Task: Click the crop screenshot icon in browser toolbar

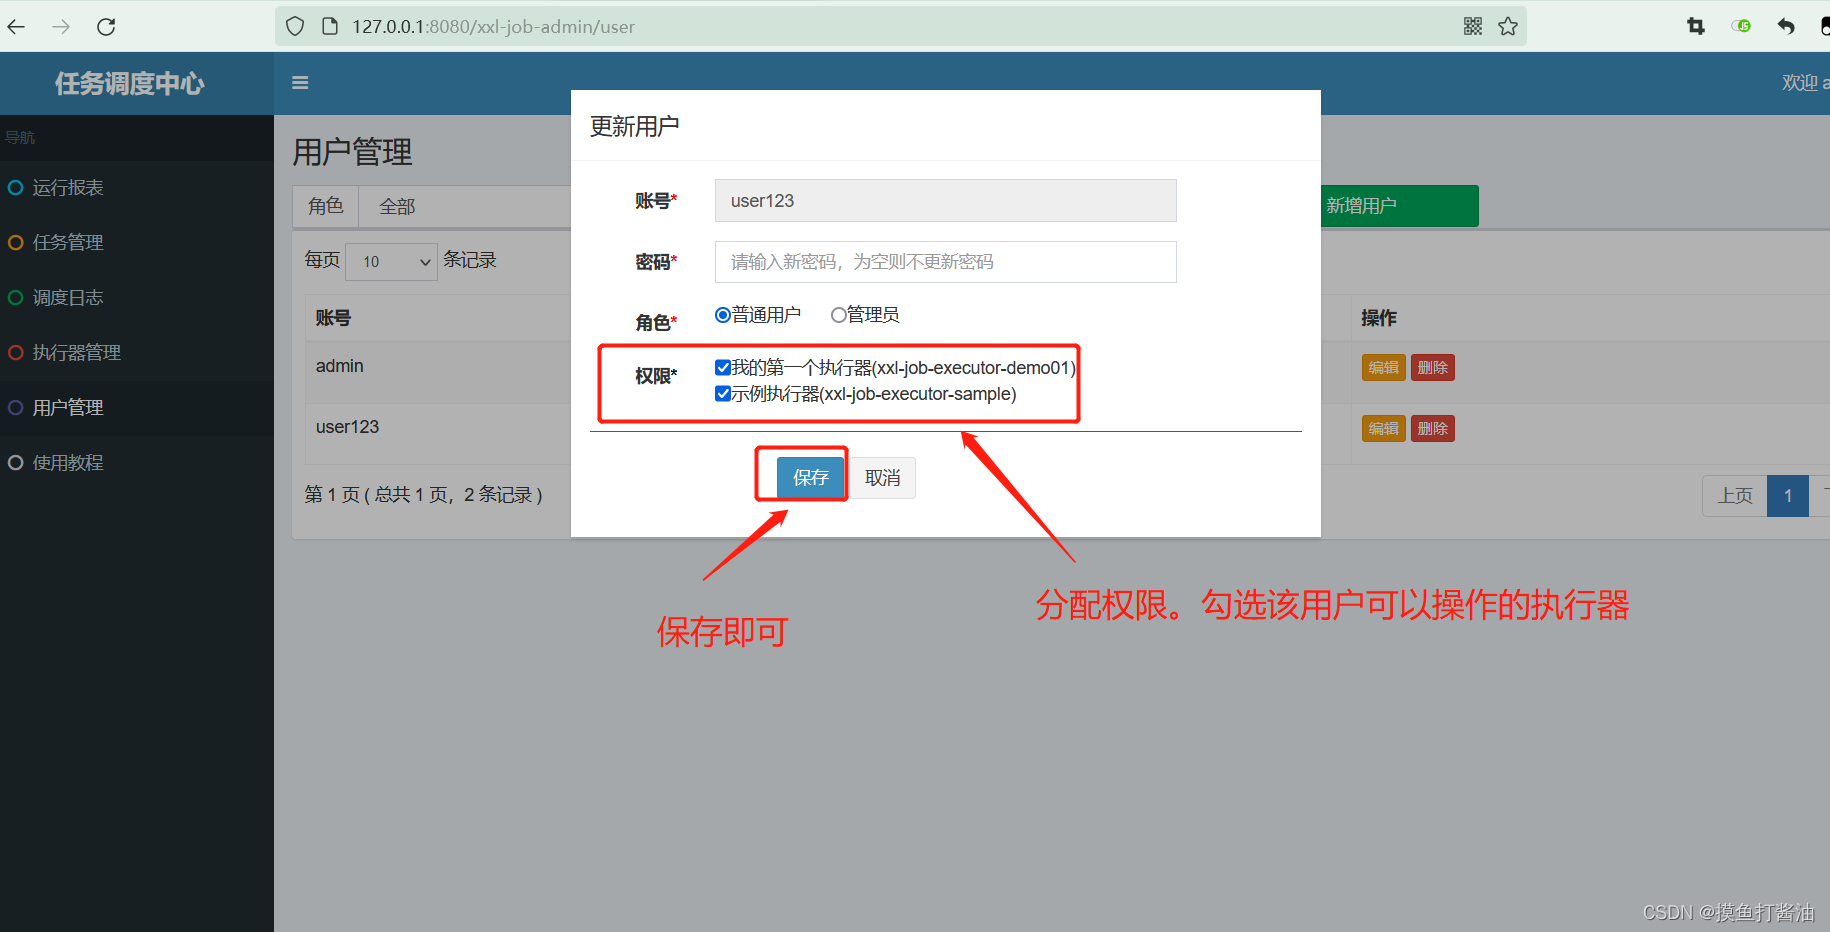Action: coord(1696,26)
